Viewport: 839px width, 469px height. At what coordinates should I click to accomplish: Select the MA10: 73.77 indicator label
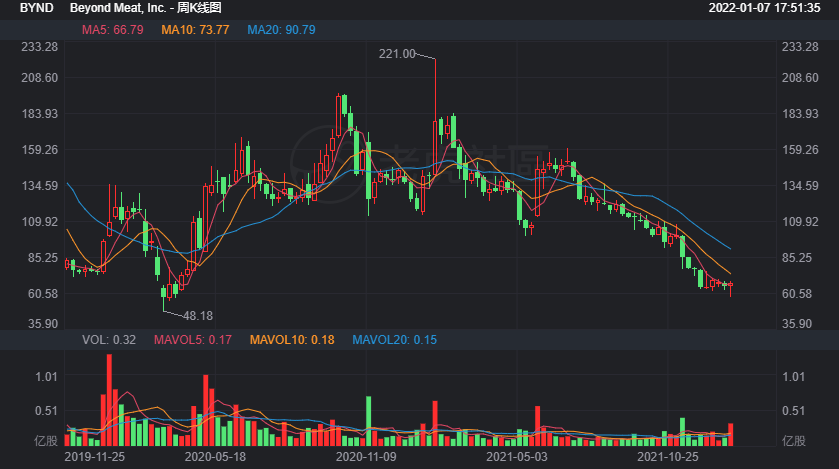(x=195, y=30)
